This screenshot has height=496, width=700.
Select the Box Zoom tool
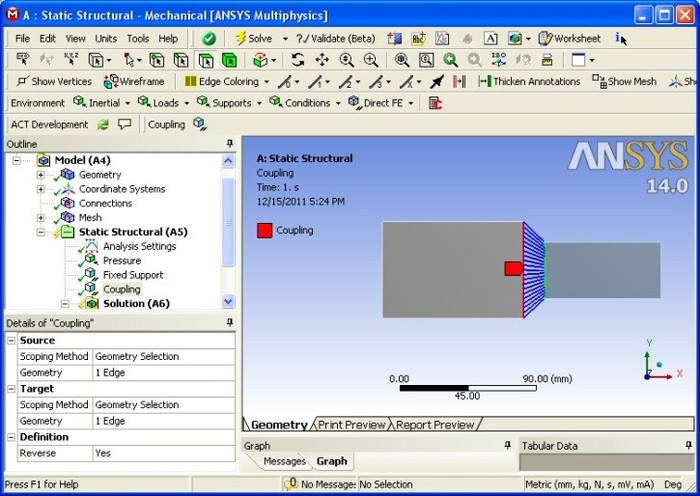pyautogui.click(x=371, y=60)
